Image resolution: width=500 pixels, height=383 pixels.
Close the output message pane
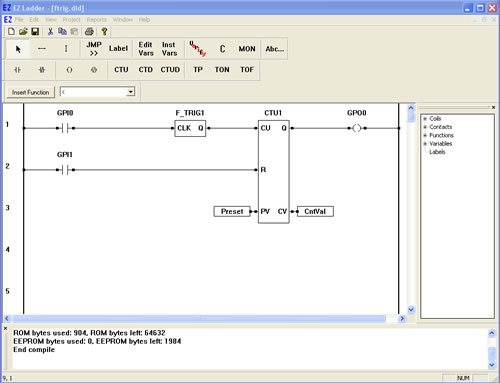tap(5, 329)
